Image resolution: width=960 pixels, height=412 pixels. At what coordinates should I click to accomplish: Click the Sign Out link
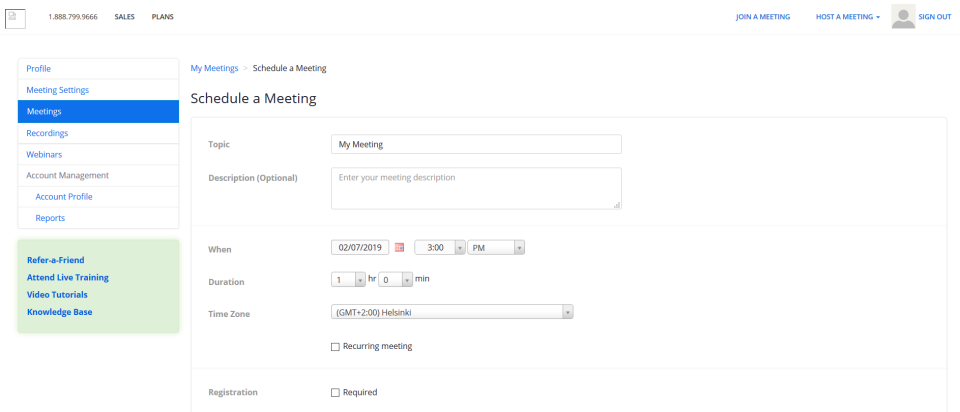(935, 17)
